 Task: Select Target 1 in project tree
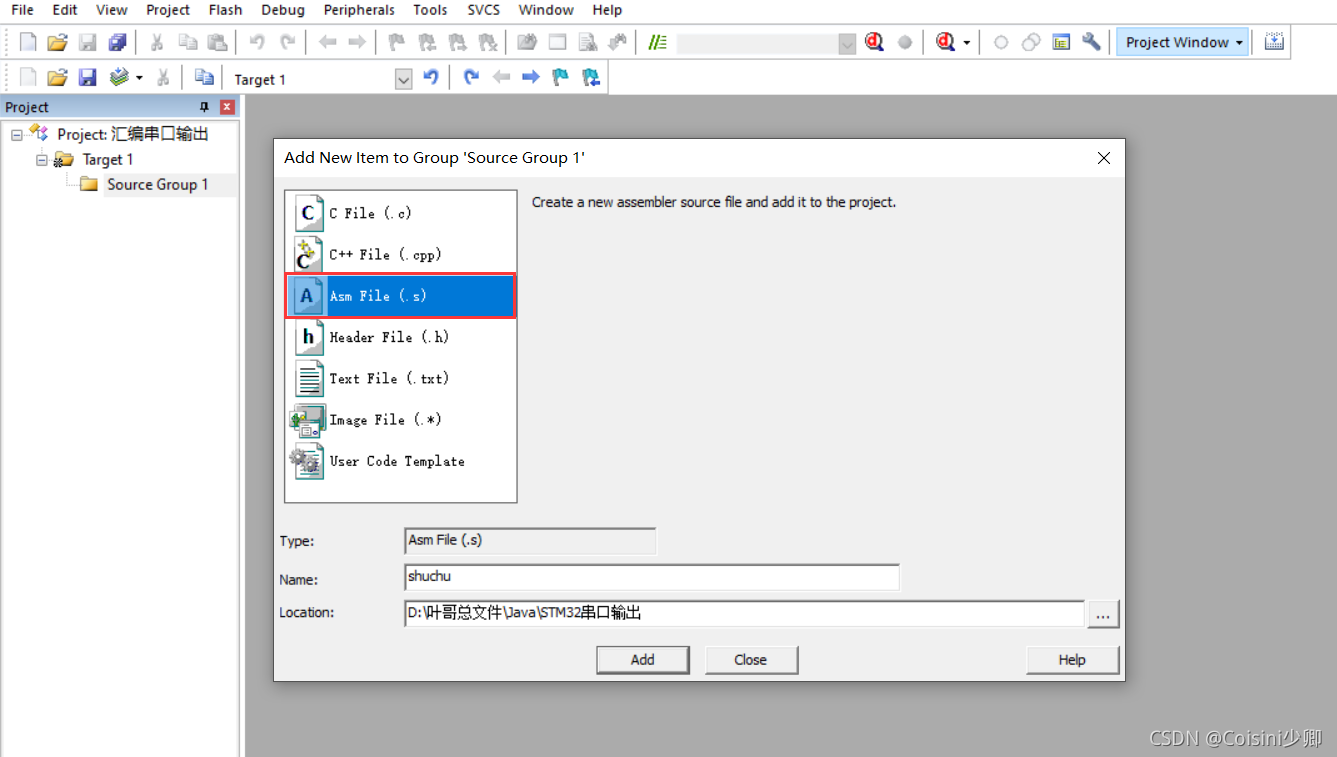coord(107,159)
